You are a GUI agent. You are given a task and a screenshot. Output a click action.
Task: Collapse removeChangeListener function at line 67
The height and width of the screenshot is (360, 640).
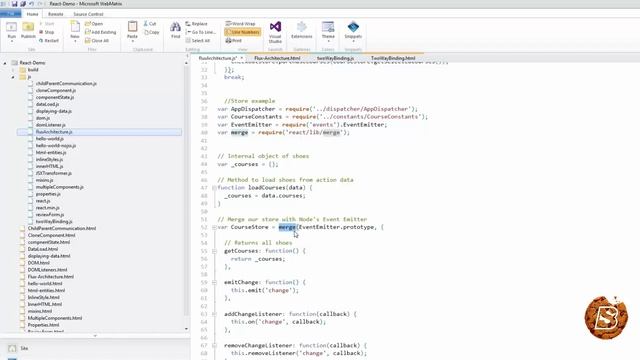coord(214,346)
